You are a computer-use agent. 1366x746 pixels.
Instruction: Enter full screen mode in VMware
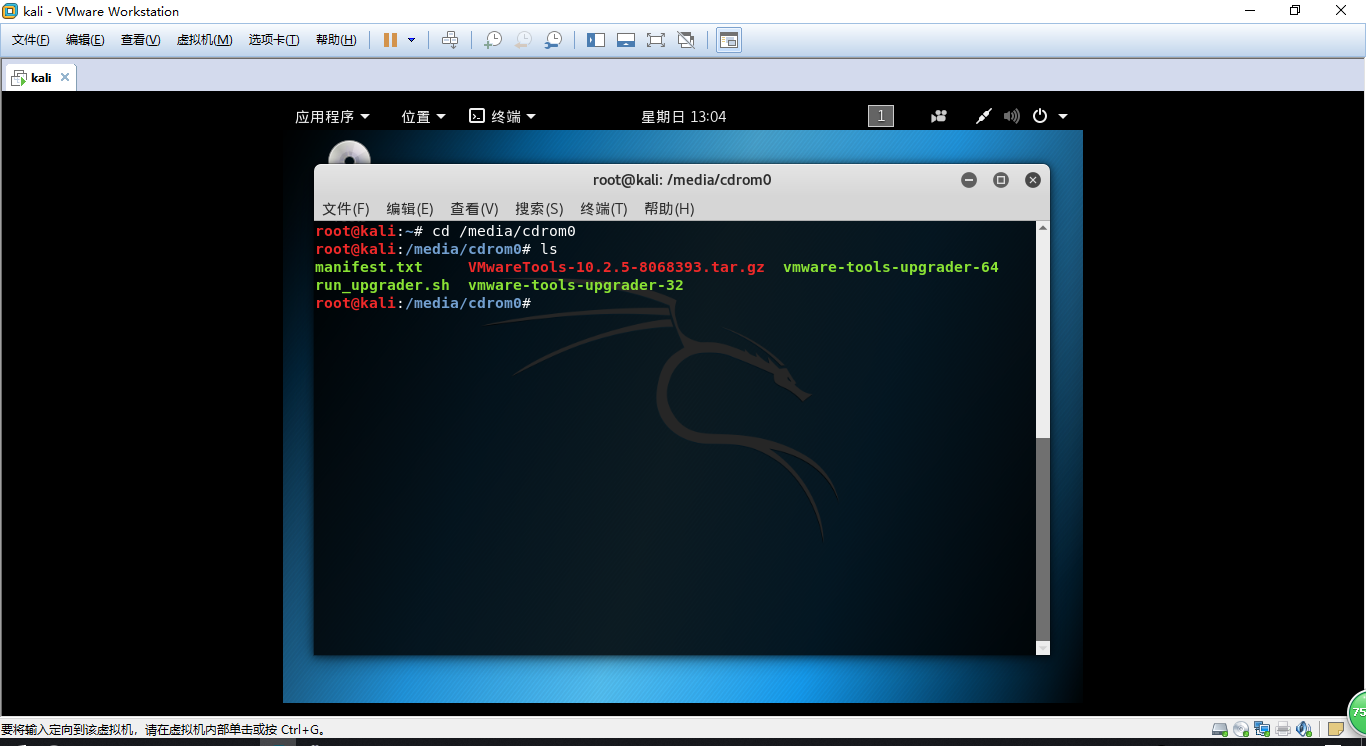(656, 40)
